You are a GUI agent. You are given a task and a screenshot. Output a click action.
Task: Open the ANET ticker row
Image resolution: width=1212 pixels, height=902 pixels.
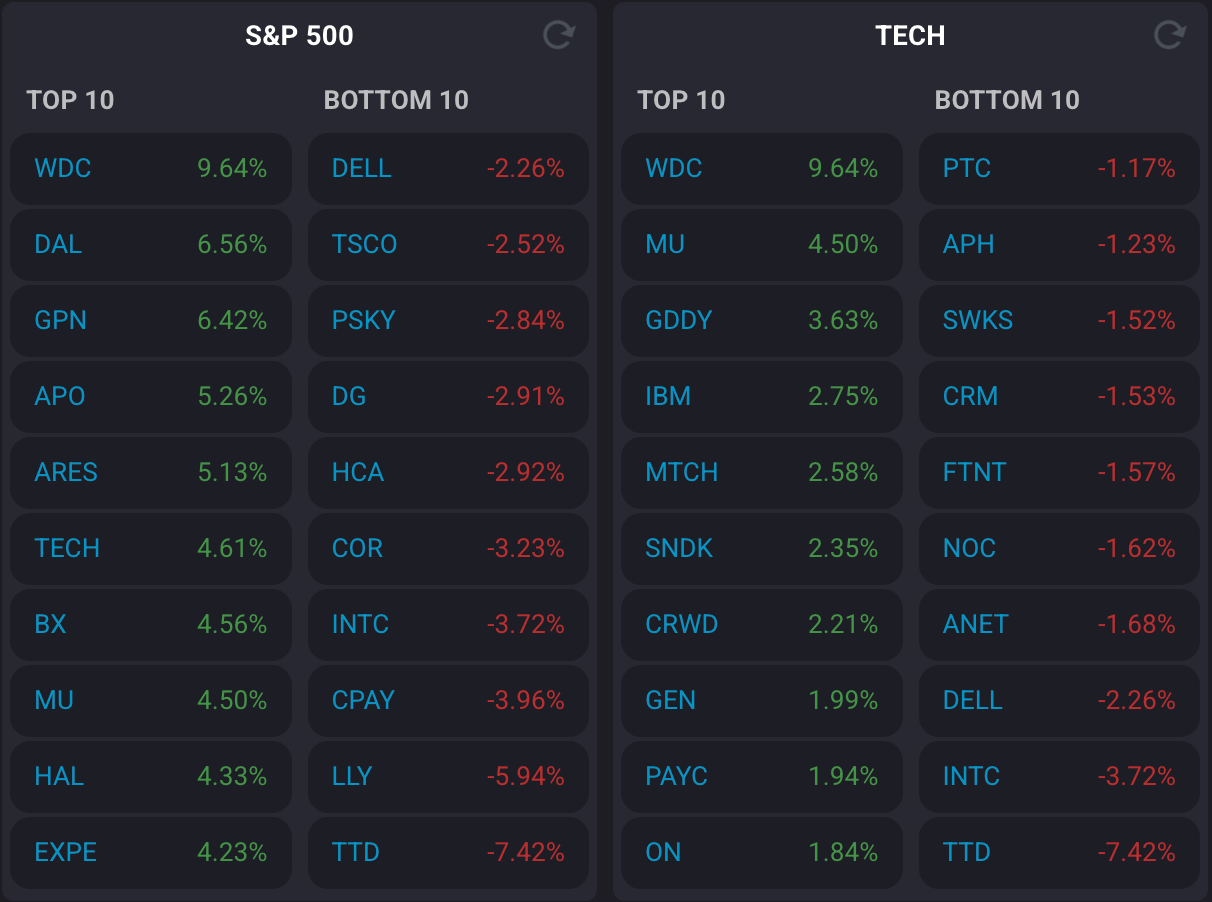(x=1058, y=624)
